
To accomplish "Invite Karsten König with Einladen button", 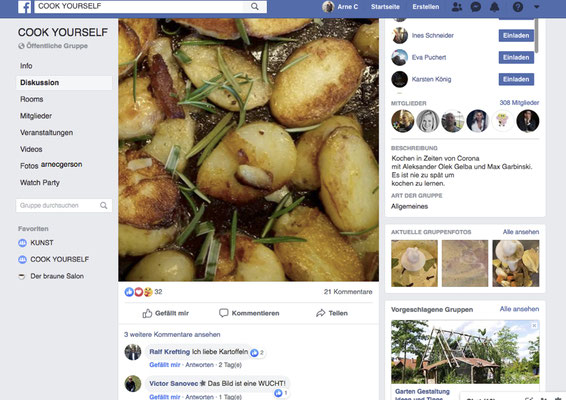I will click(516, 79).
